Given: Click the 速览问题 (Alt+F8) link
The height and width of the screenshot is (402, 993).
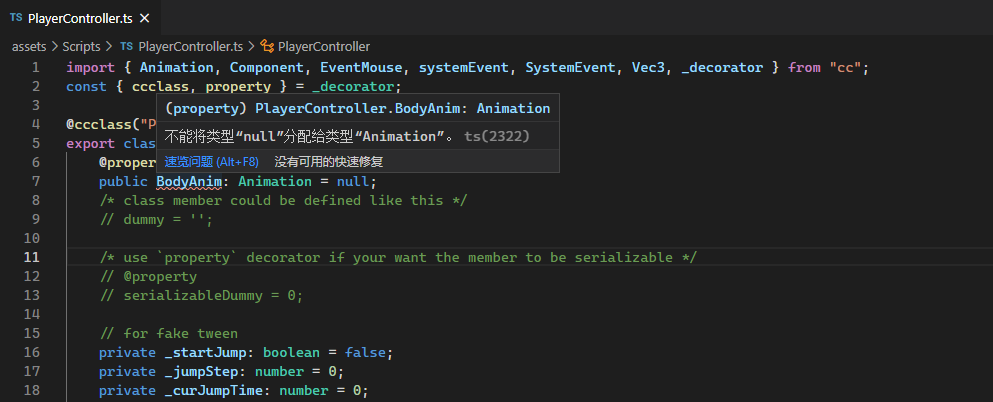Looking at the screenshot, I should [x=211, y=161].
